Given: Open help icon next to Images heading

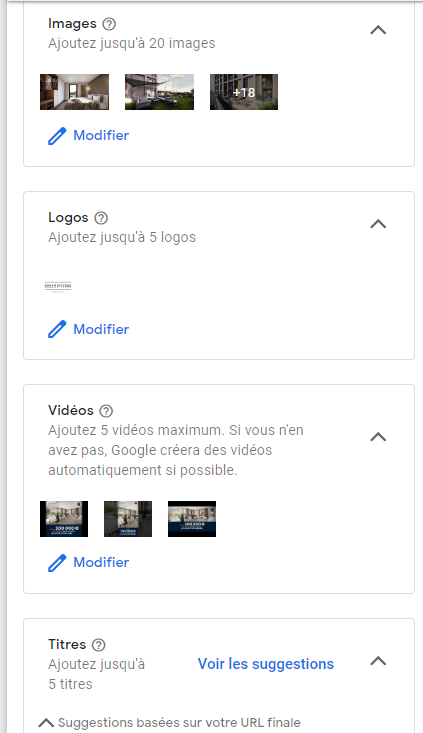Looking at the screenshot, I should tap(109, 24).
